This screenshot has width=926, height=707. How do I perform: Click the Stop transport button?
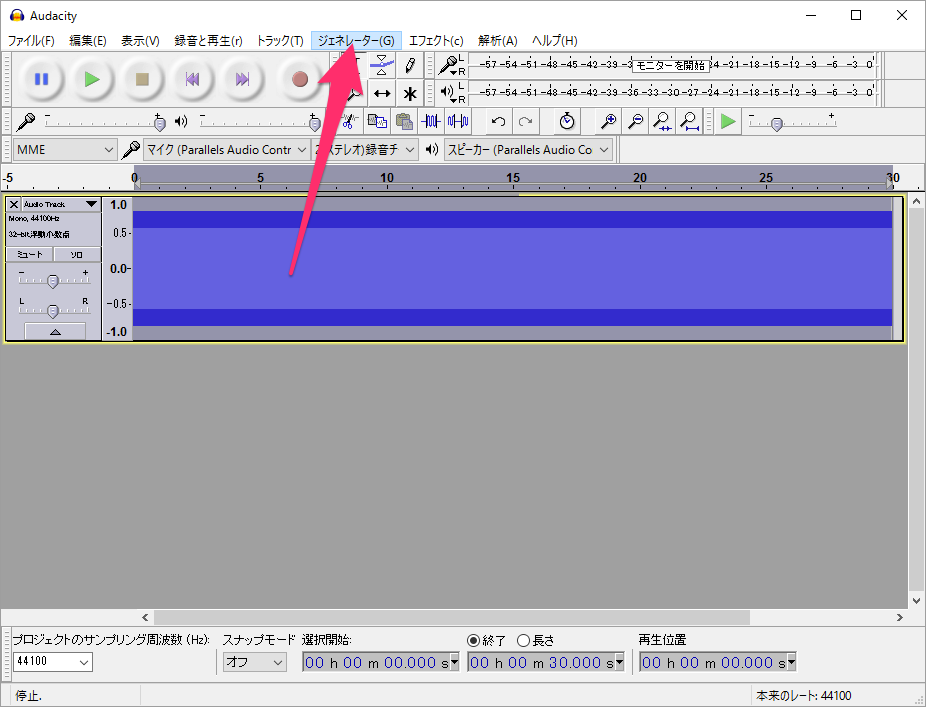coord(142,79)
